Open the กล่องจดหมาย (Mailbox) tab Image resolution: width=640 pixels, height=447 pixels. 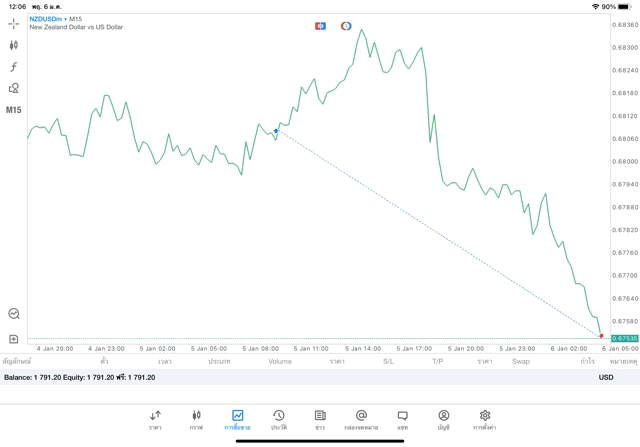click(361, 420)
